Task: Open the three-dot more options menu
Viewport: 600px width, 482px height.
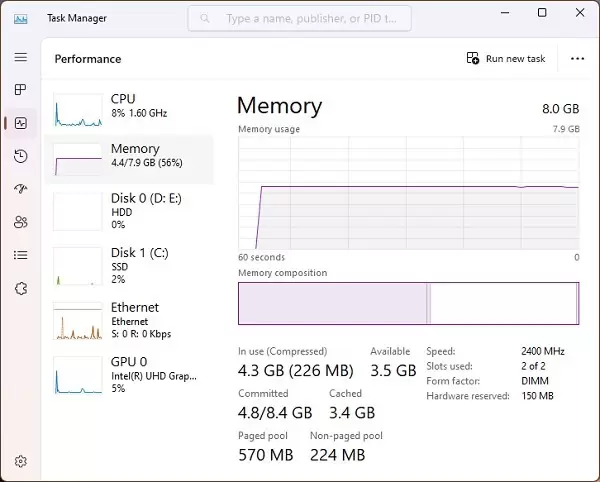Action: [x=577, y=59]
